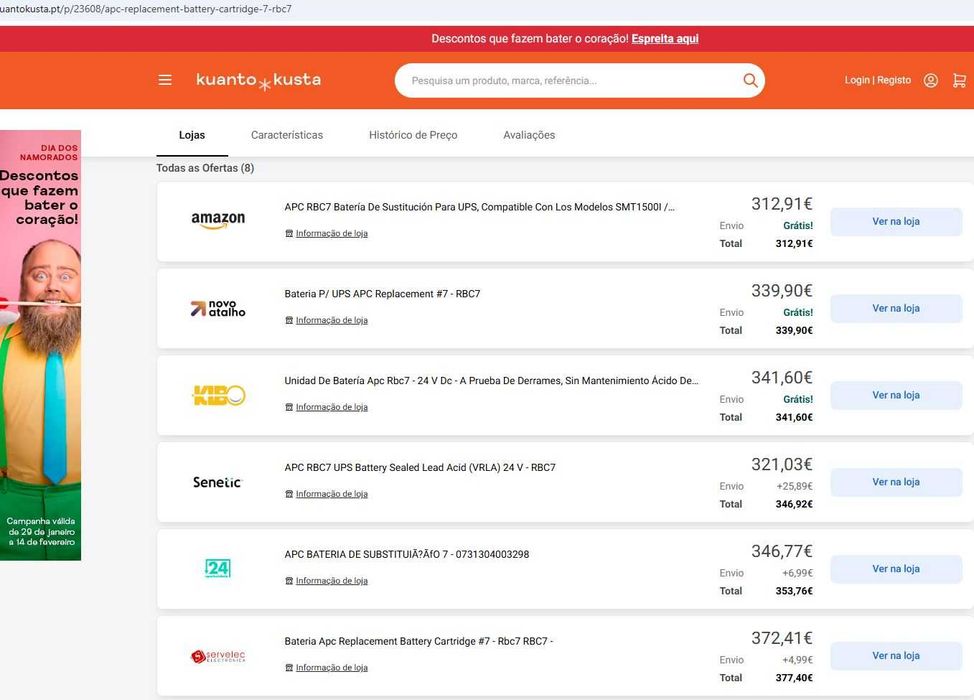This screenshot has height=700, width=974.
Task: Open Bateria Apc Replacement Battery Cartridge #7 title
Action: [419, 641]
